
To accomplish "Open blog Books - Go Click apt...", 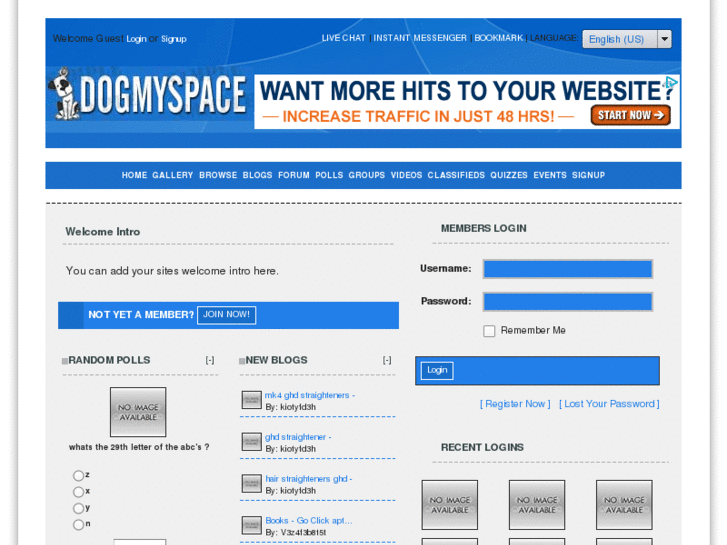I will (x=309, y=520).
